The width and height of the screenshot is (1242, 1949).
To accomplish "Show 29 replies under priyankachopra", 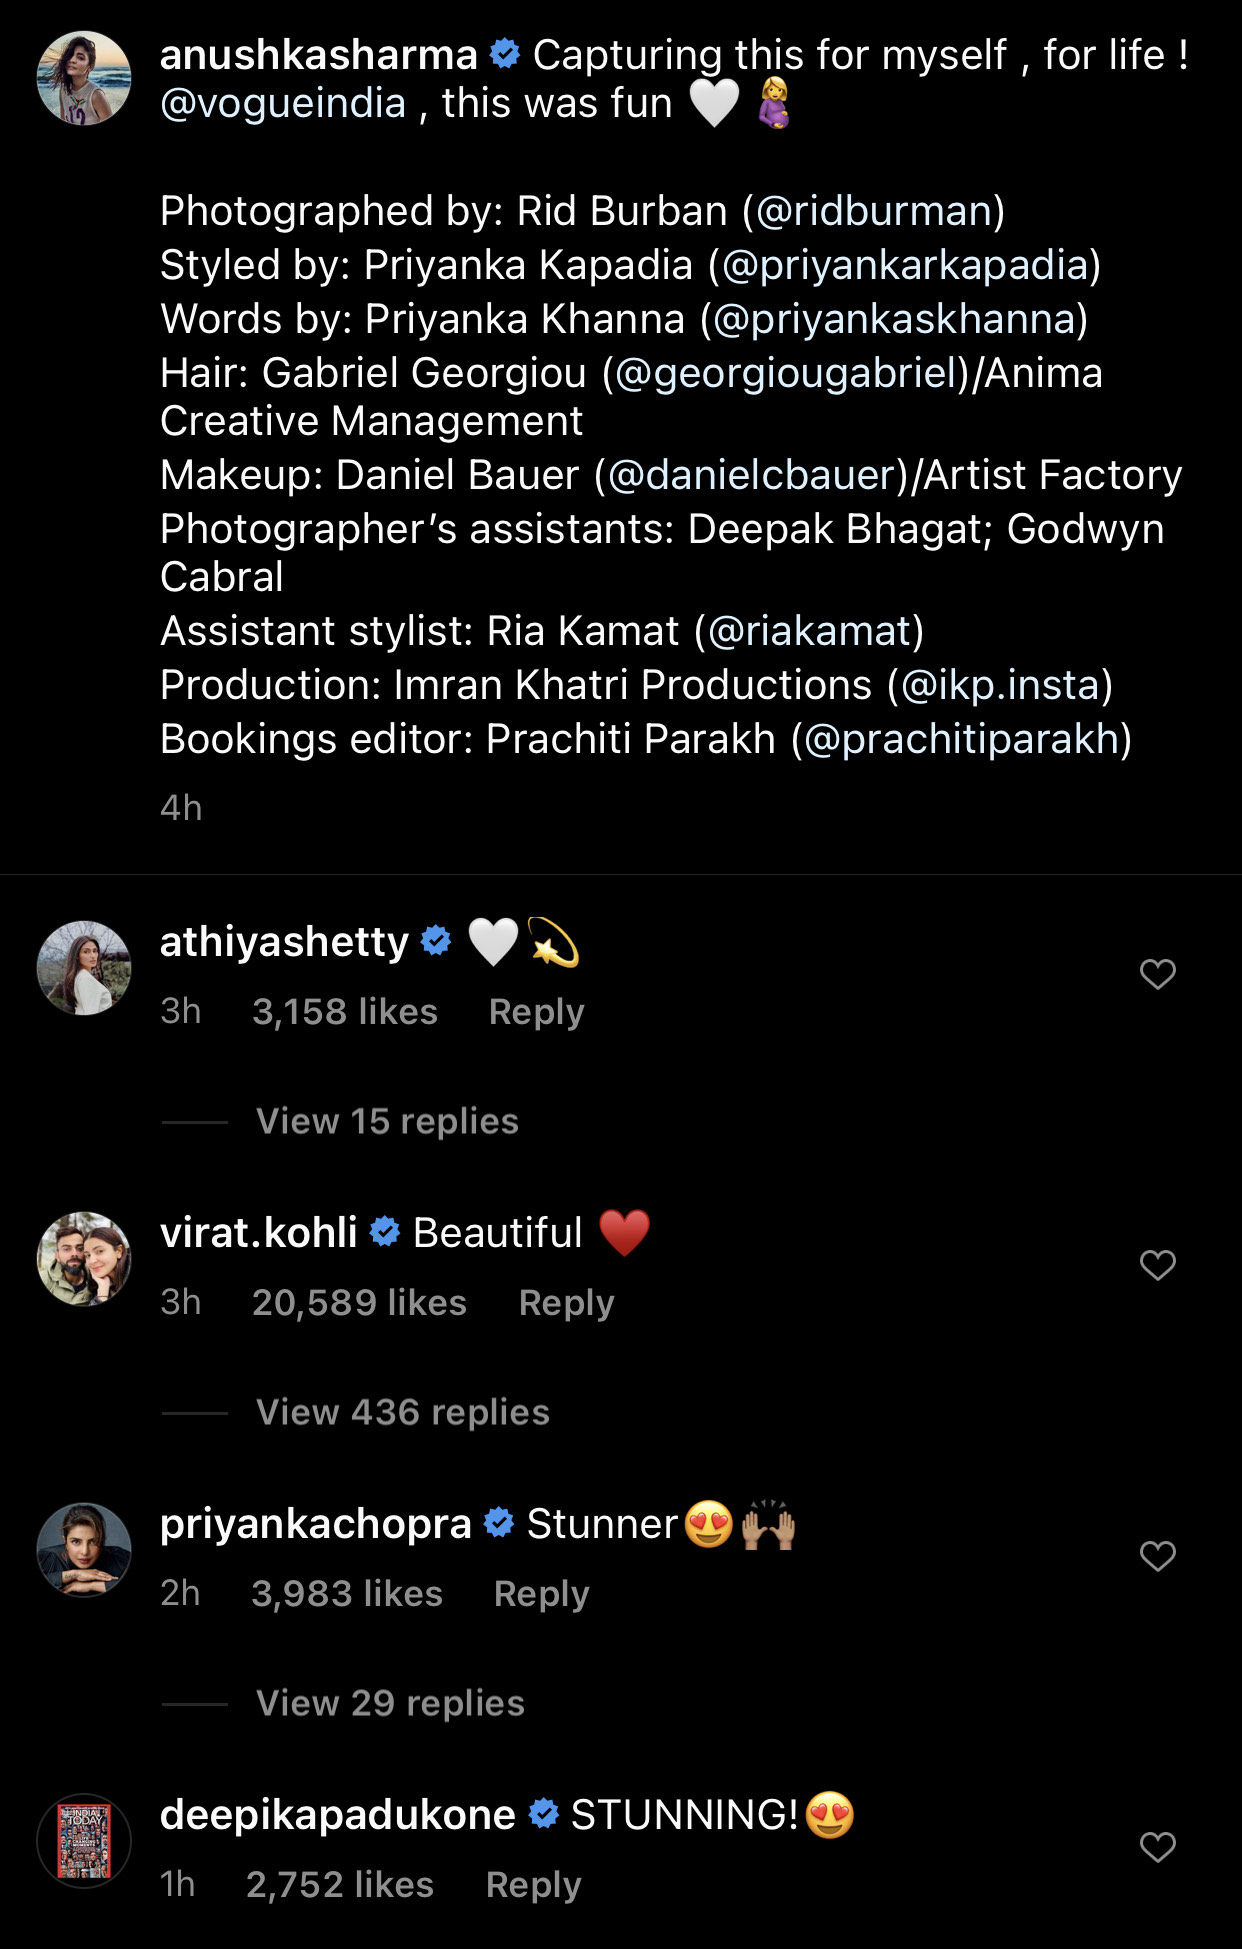I will click(390, 1703).
